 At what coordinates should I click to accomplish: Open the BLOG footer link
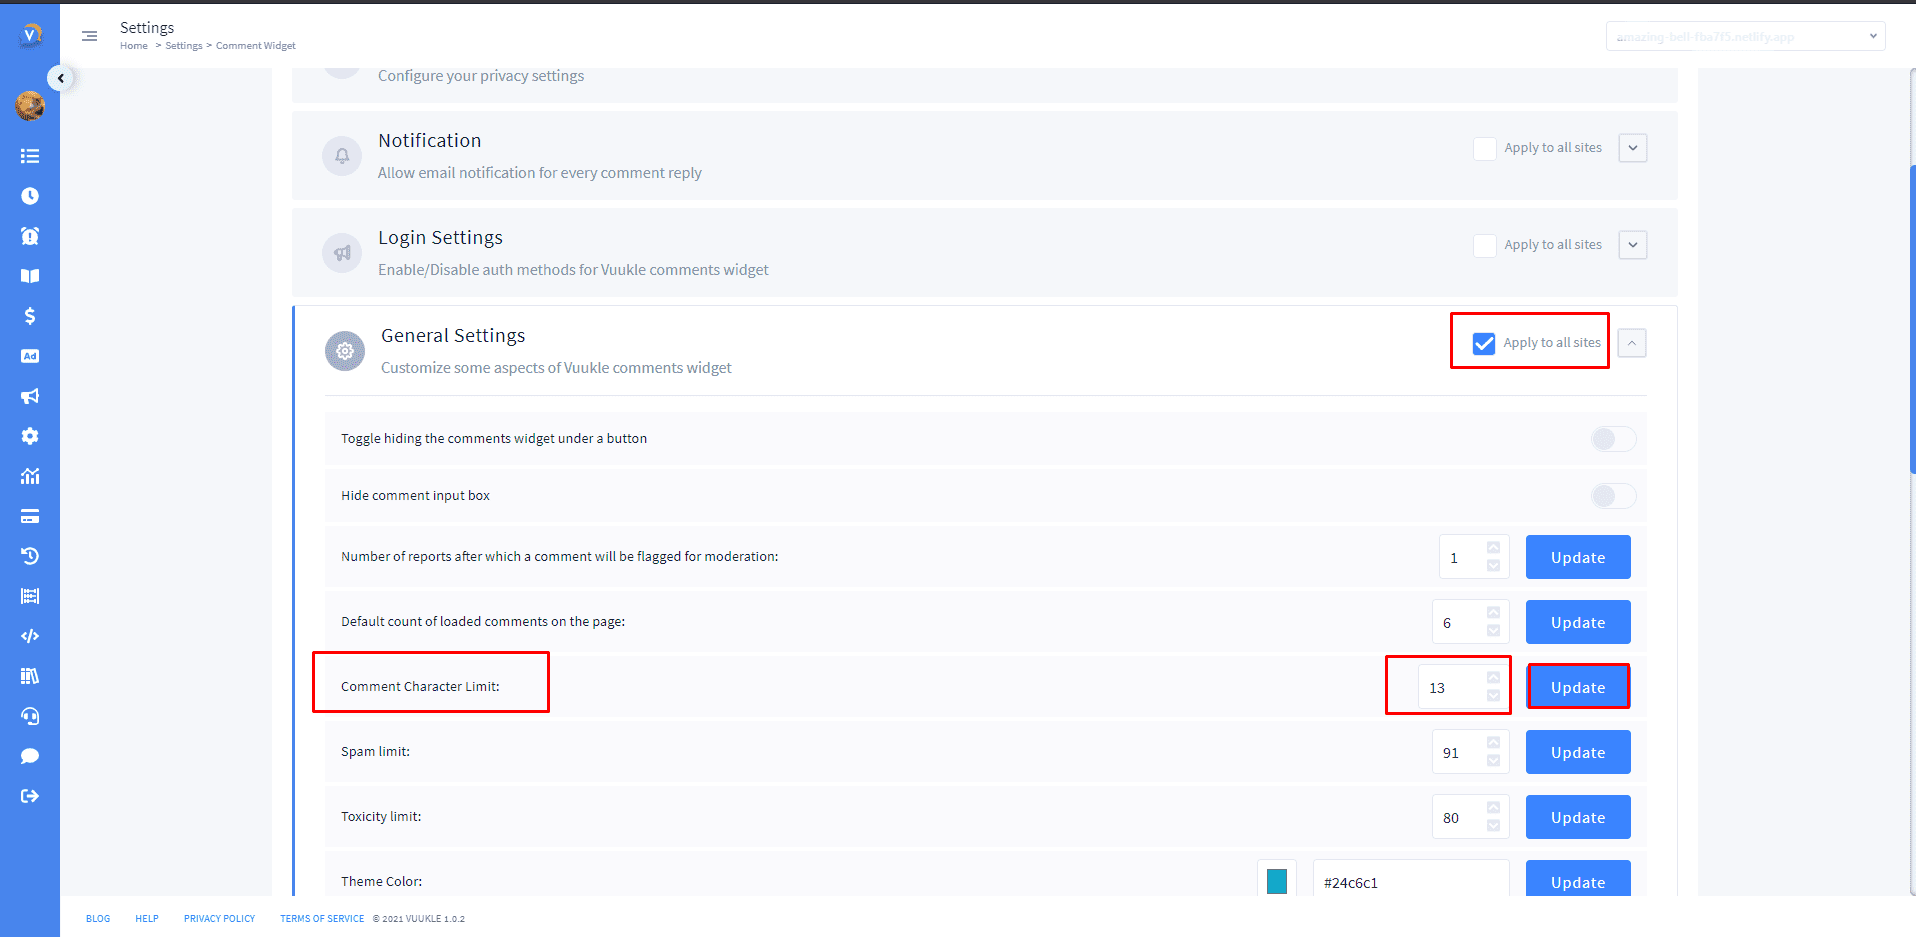(x=98, y=919)
